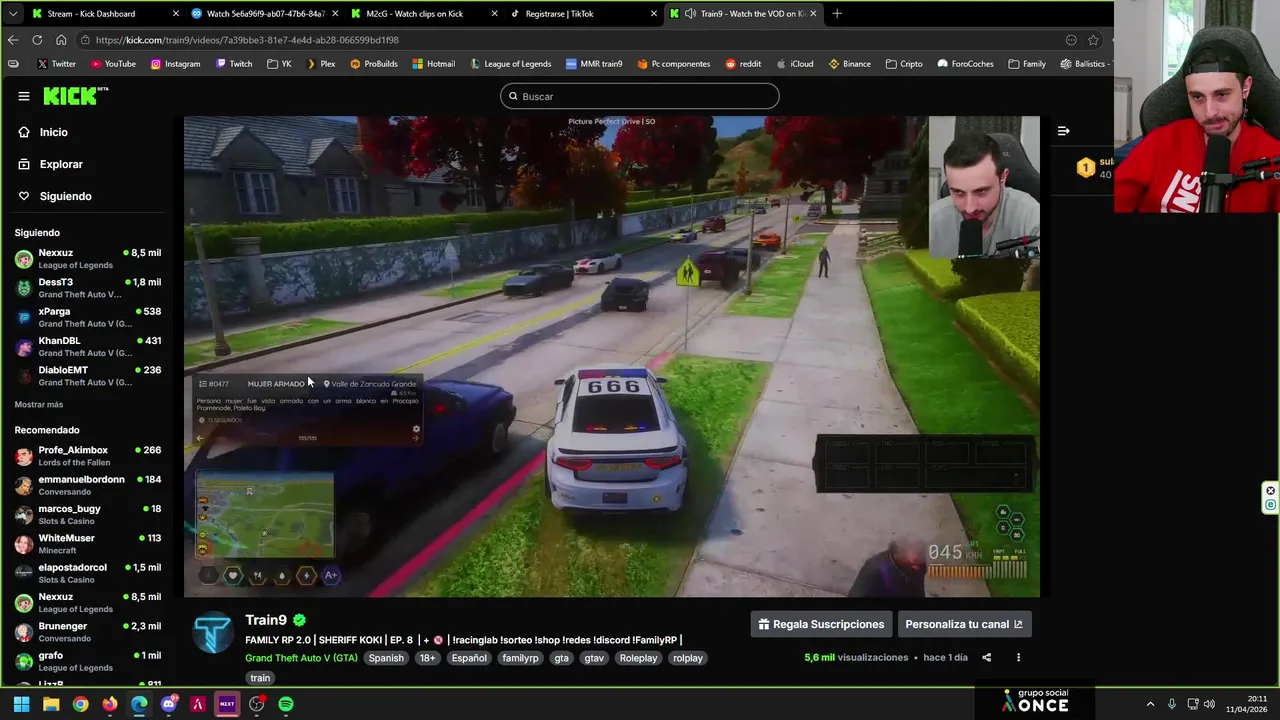Expand following list with Mostrar más

(39, 404)
